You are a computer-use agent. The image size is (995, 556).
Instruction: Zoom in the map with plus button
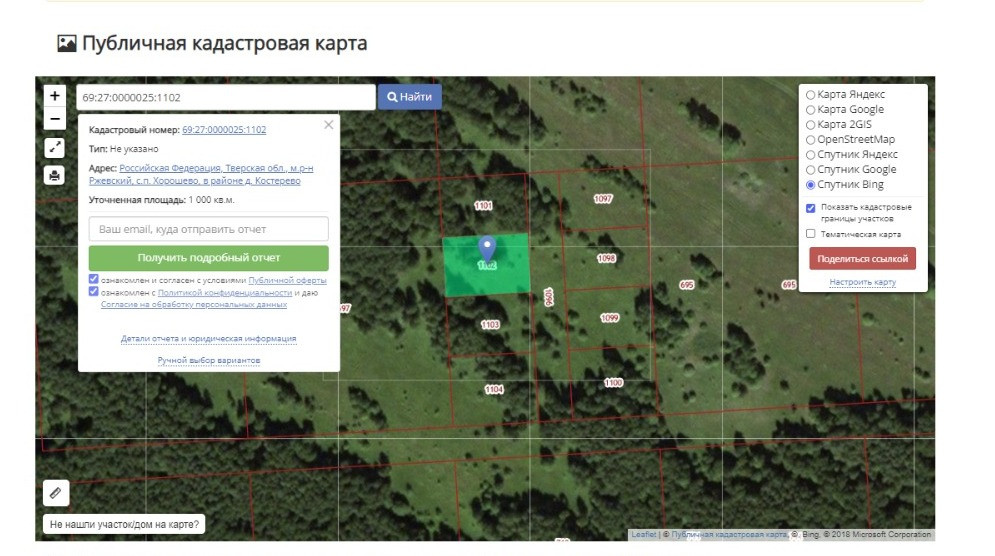coord(55,96)
